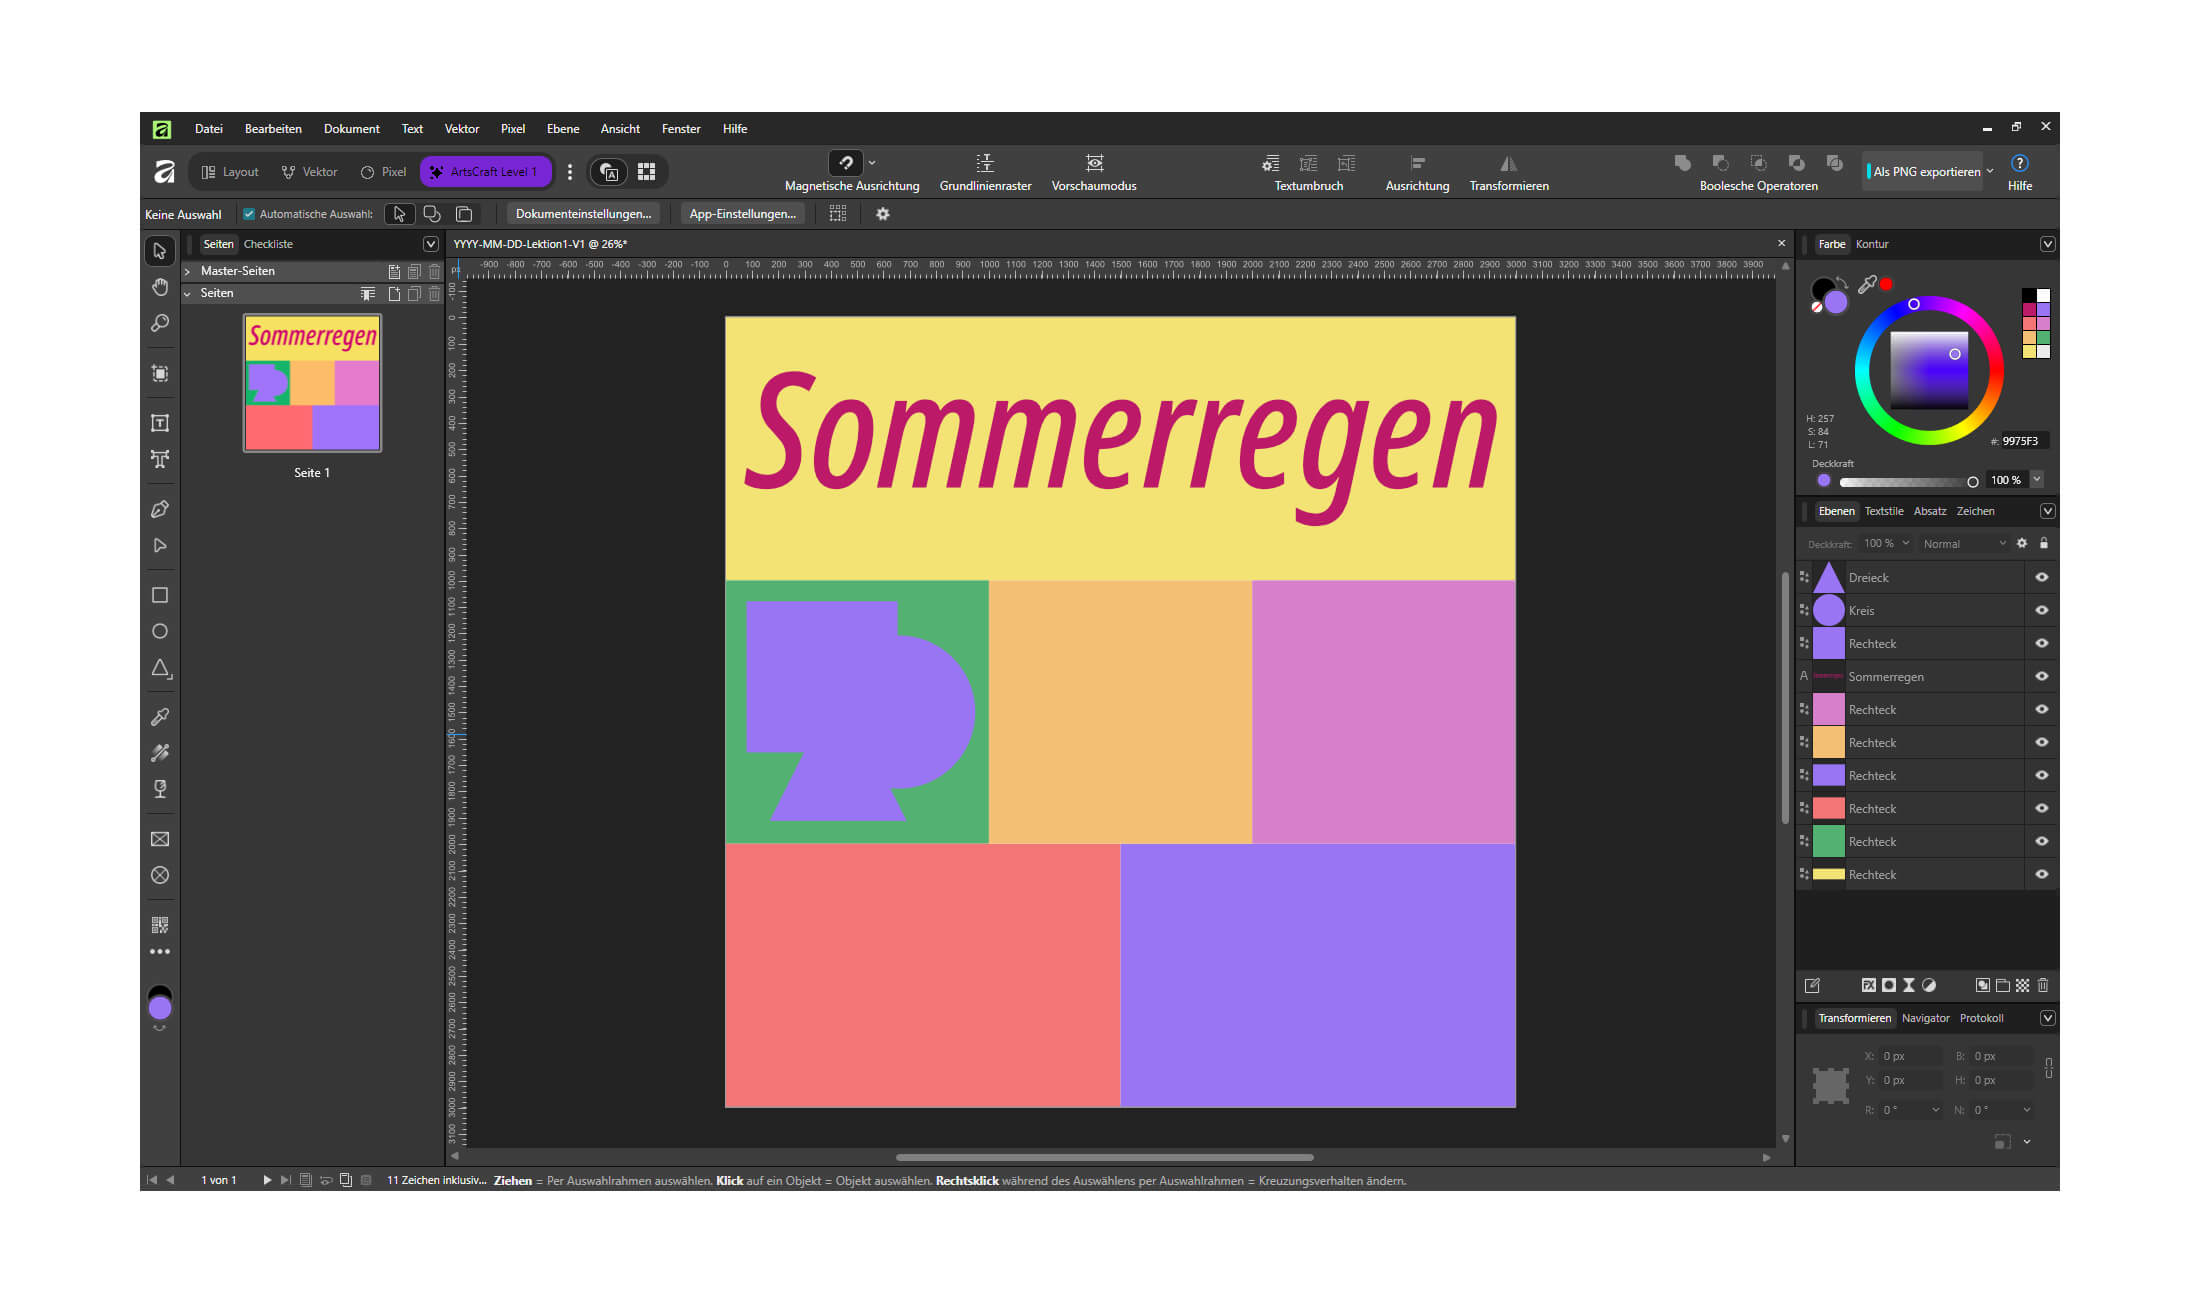Screen dimensions: 2200x1304
Task: Select the Zoom tool
Action: pos(160,323)
